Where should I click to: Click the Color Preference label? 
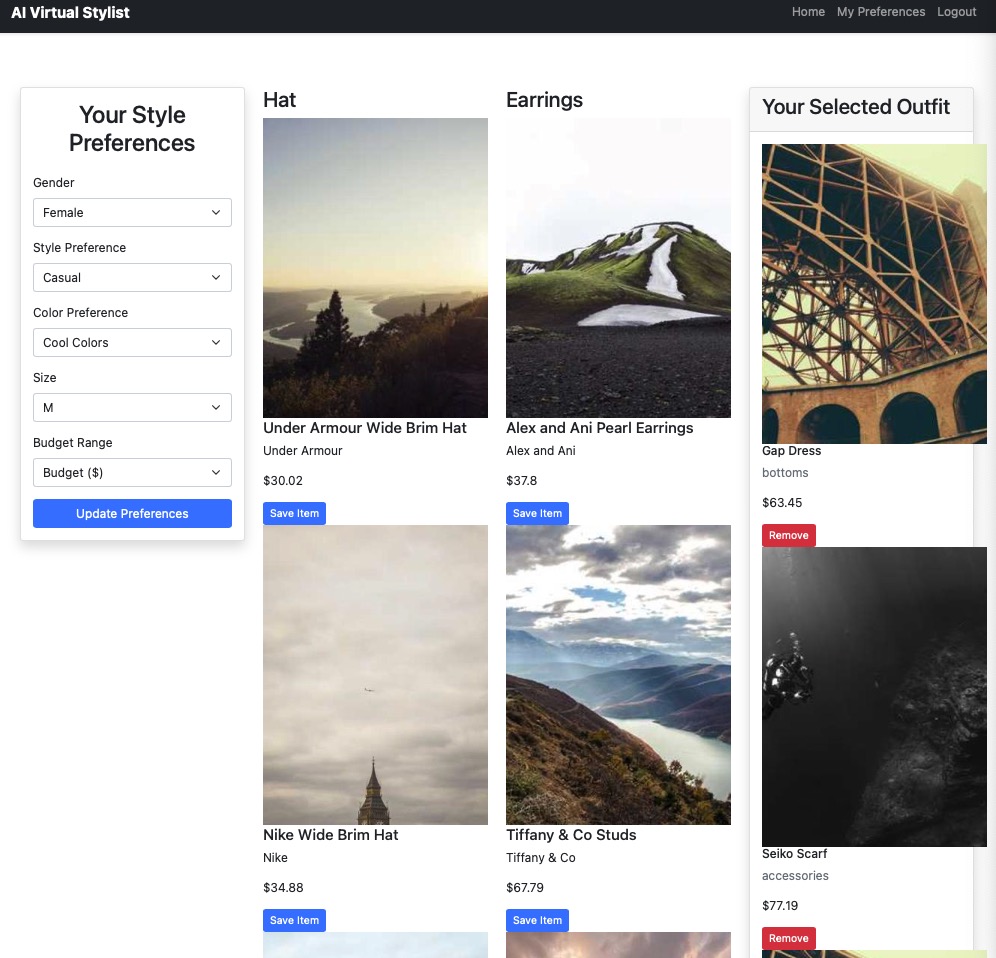[x=81, y=313]
